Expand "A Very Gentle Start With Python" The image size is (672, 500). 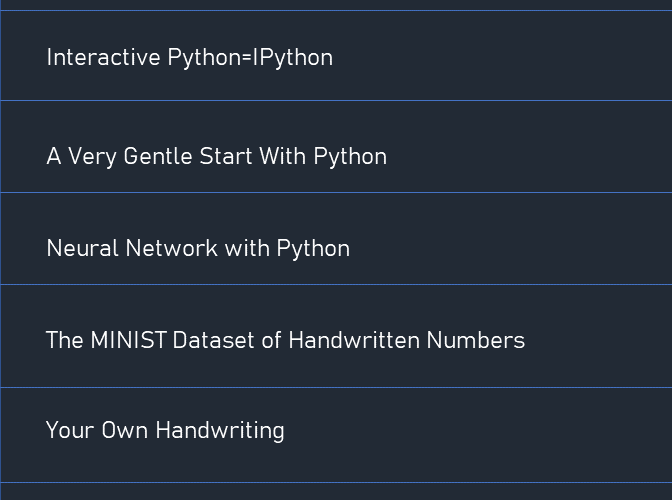click(216, 157)
